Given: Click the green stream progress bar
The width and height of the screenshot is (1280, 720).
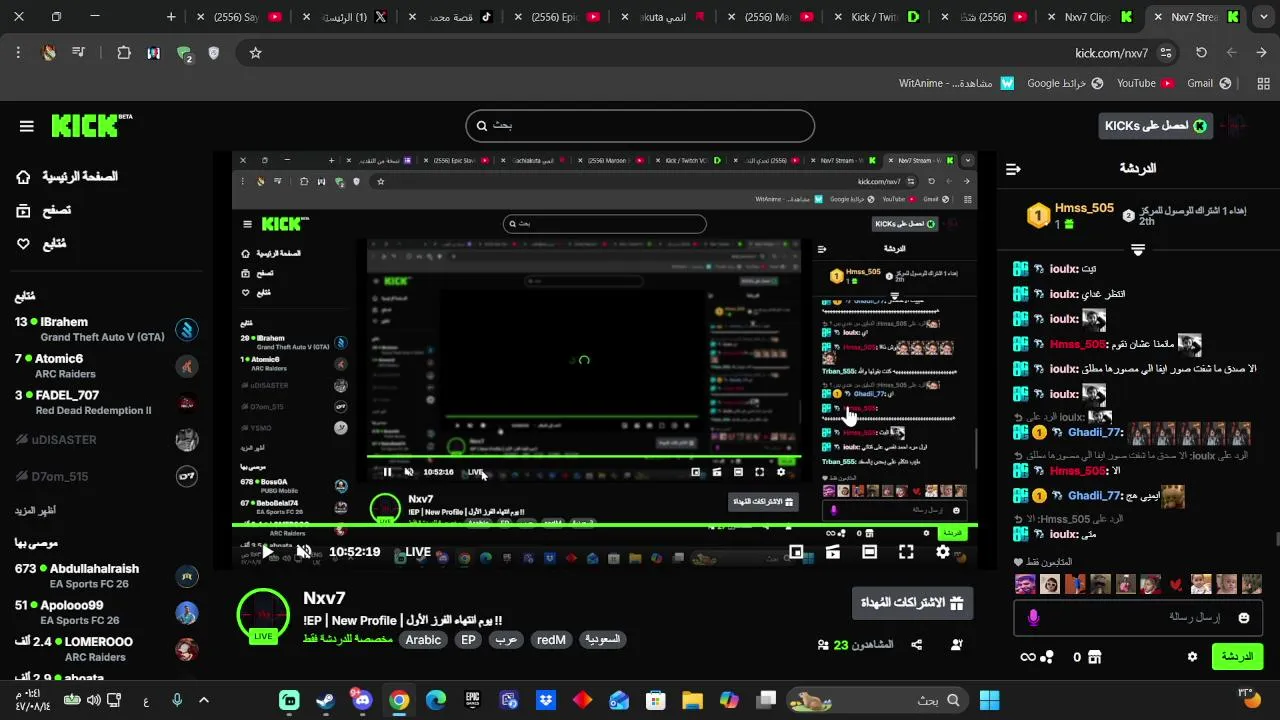Looking at the screenshot, I should coord(604,525).
